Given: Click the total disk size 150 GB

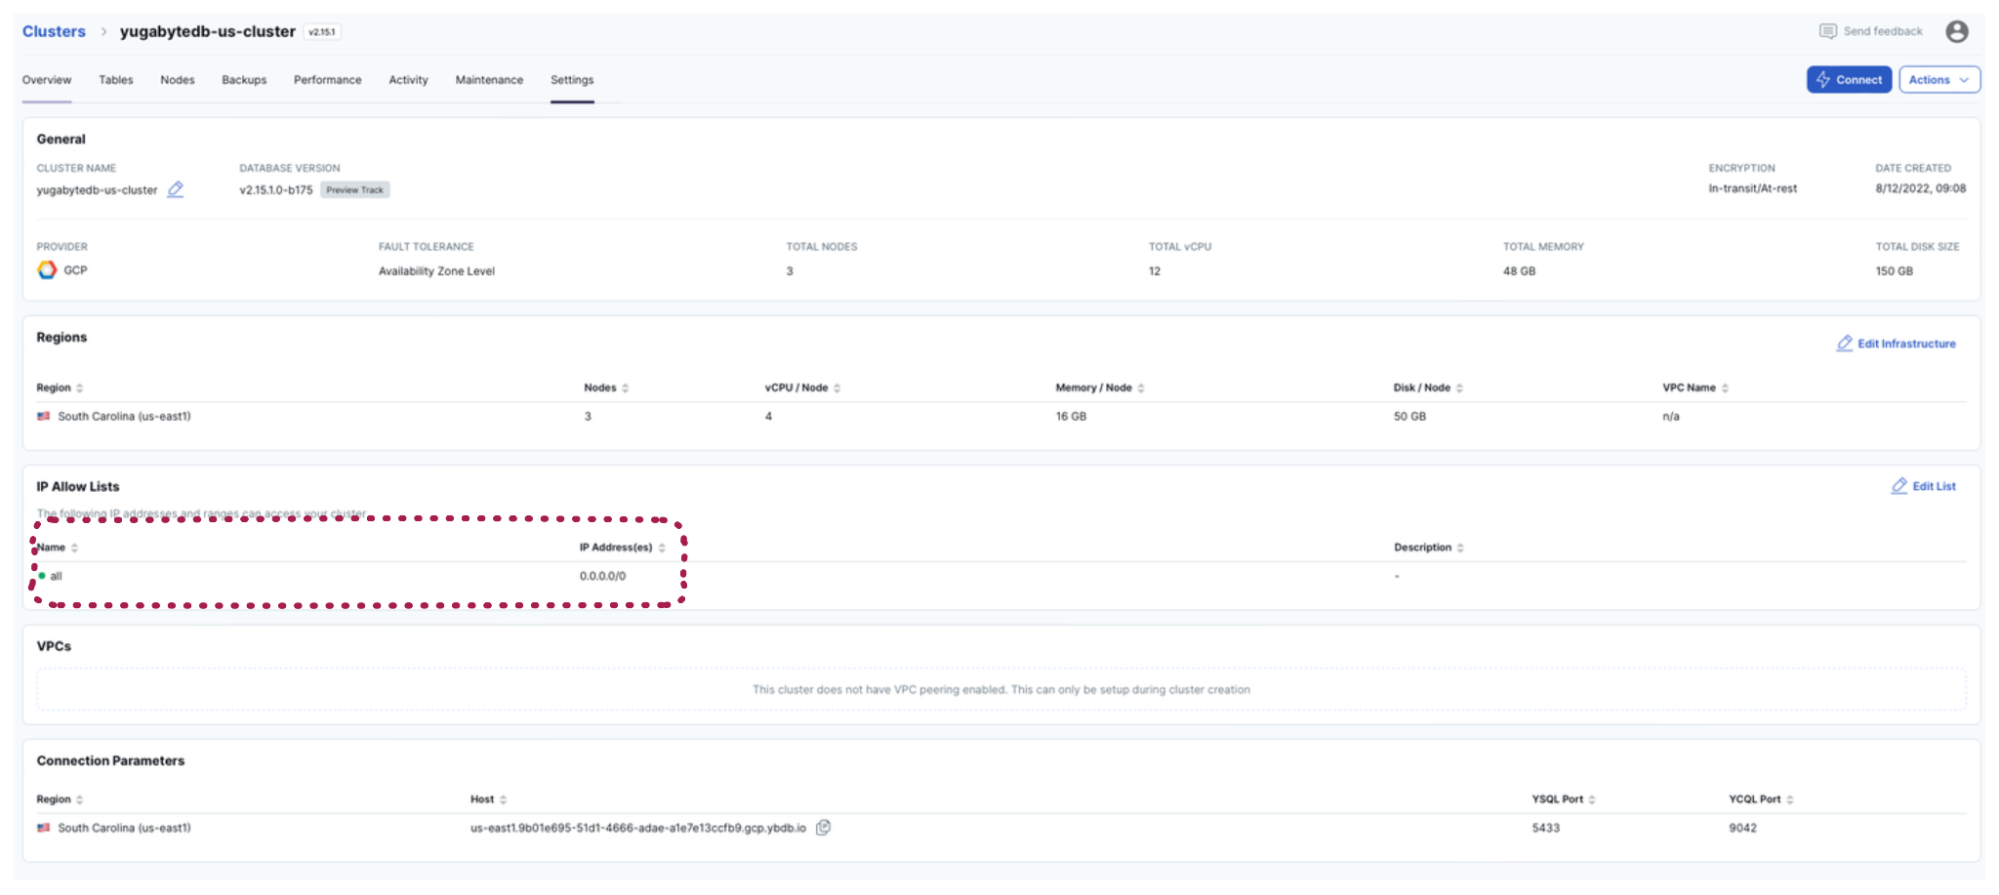Looking at the screenshot, I should click(1894, 271).
